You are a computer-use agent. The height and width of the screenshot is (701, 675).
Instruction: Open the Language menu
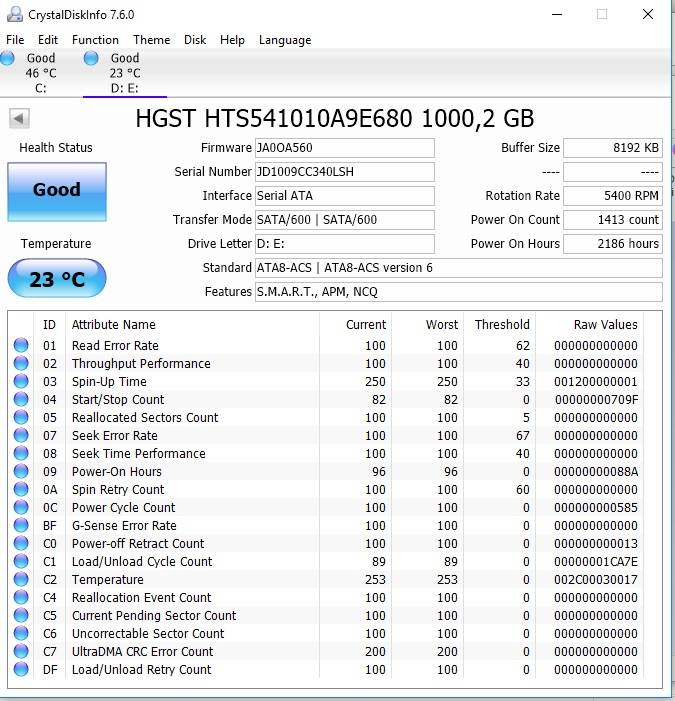click(x=284, y=40)
